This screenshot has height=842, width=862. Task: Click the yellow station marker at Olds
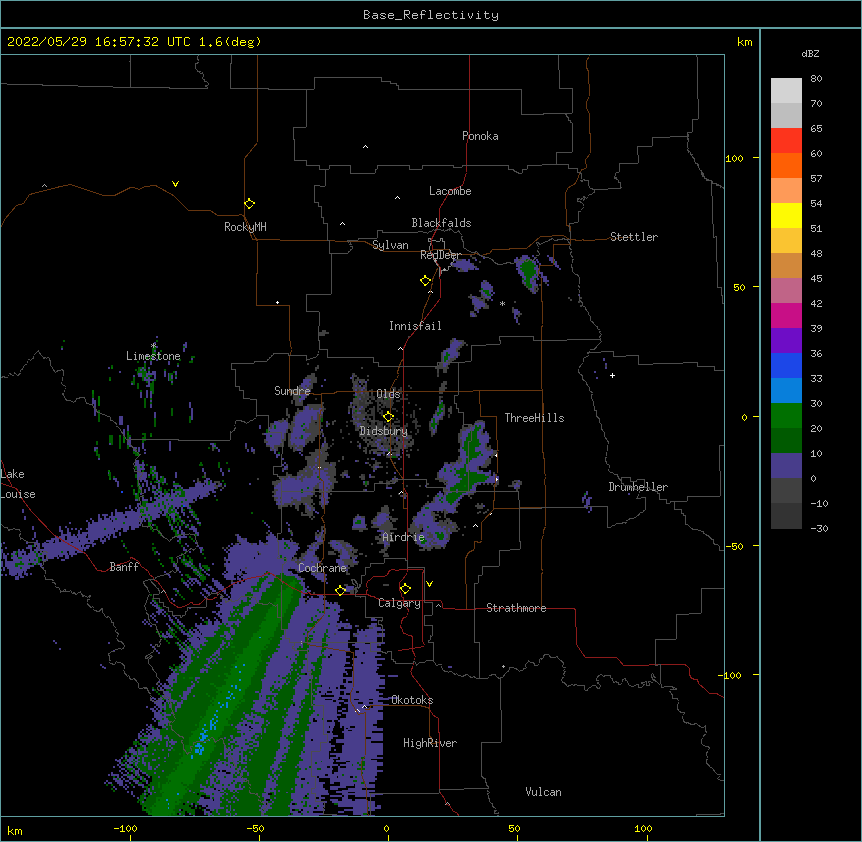click(389, 416)
